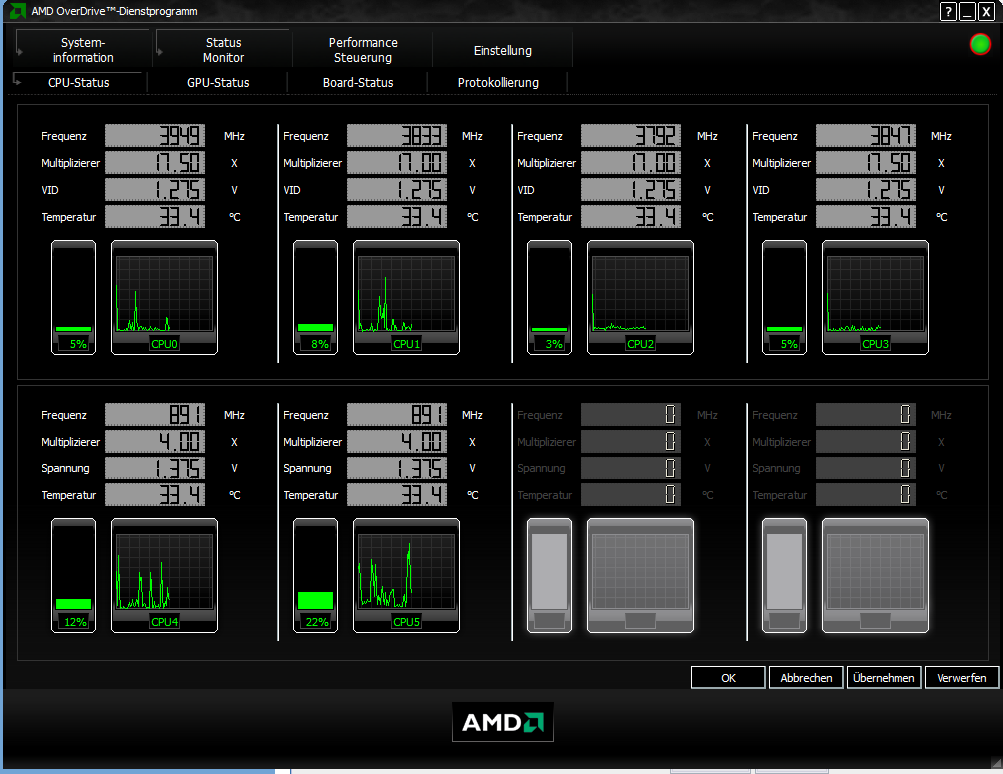The height and width of the screenshot is (774, 1003).
Task: Click CPU0 Multiplizierer value 17.50
Action: pyautogui.click(x=155, y=162)
